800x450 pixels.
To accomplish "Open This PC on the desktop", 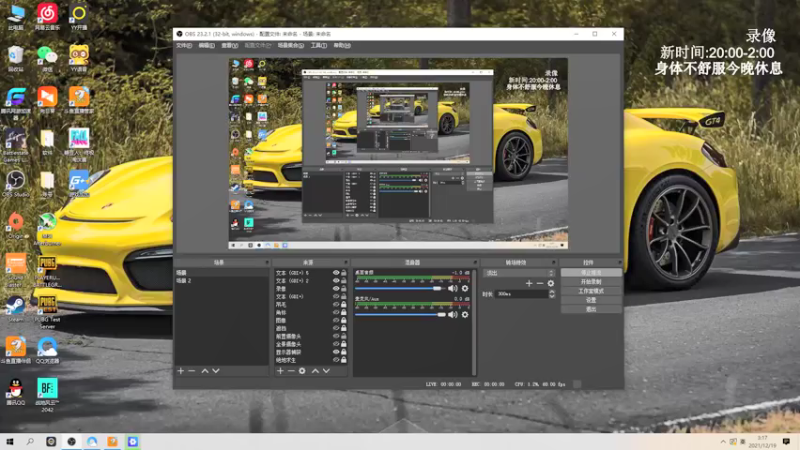I will point(15,16).
